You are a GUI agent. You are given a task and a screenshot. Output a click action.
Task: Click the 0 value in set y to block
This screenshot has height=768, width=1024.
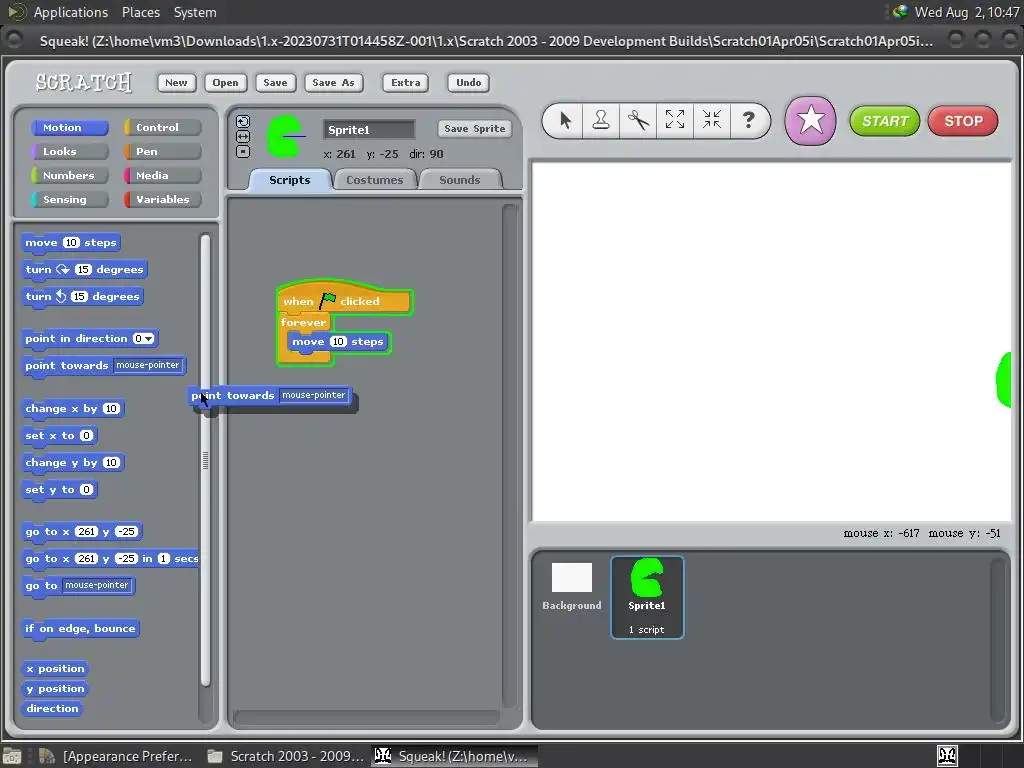86,489
